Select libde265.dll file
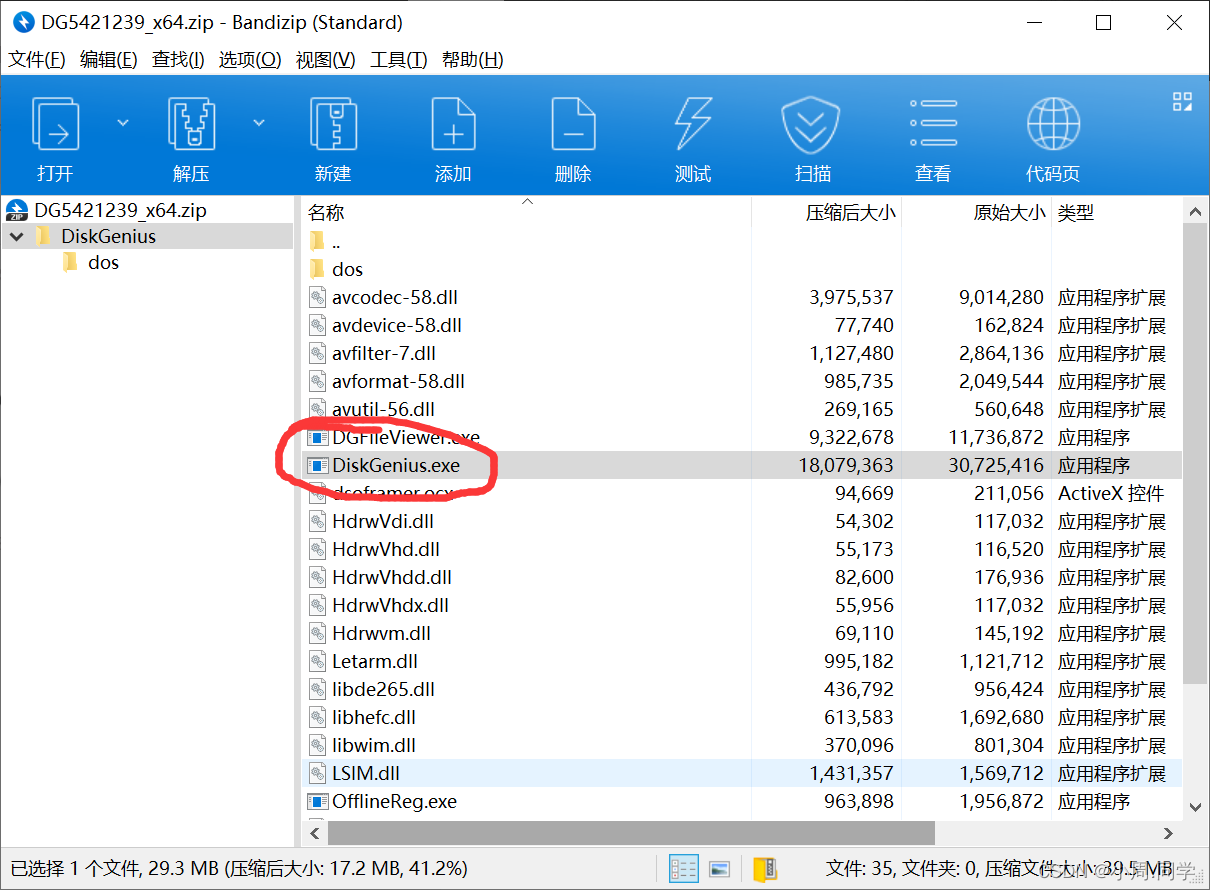 383,689
